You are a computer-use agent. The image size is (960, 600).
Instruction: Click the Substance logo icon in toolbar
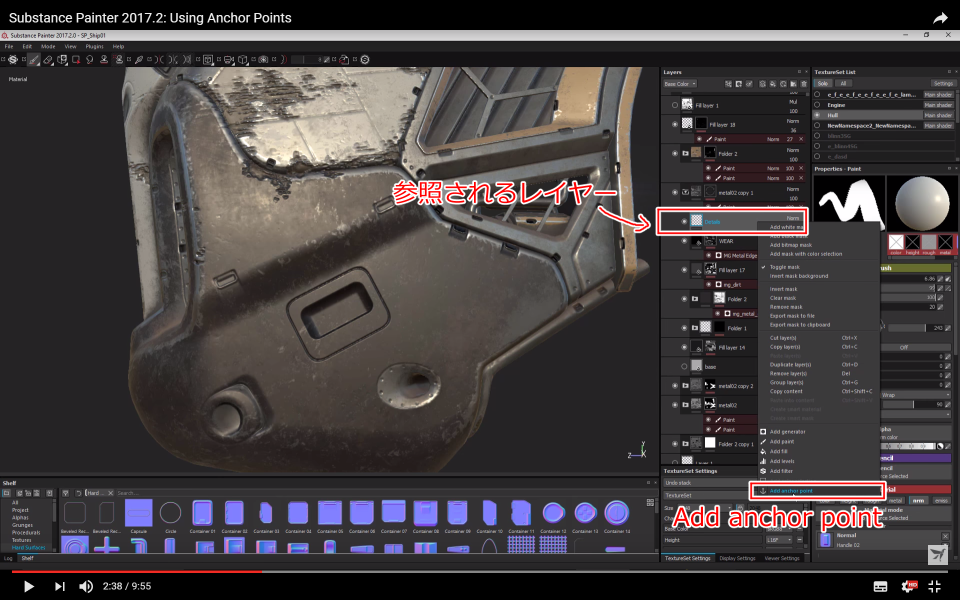tap(12, 59)
